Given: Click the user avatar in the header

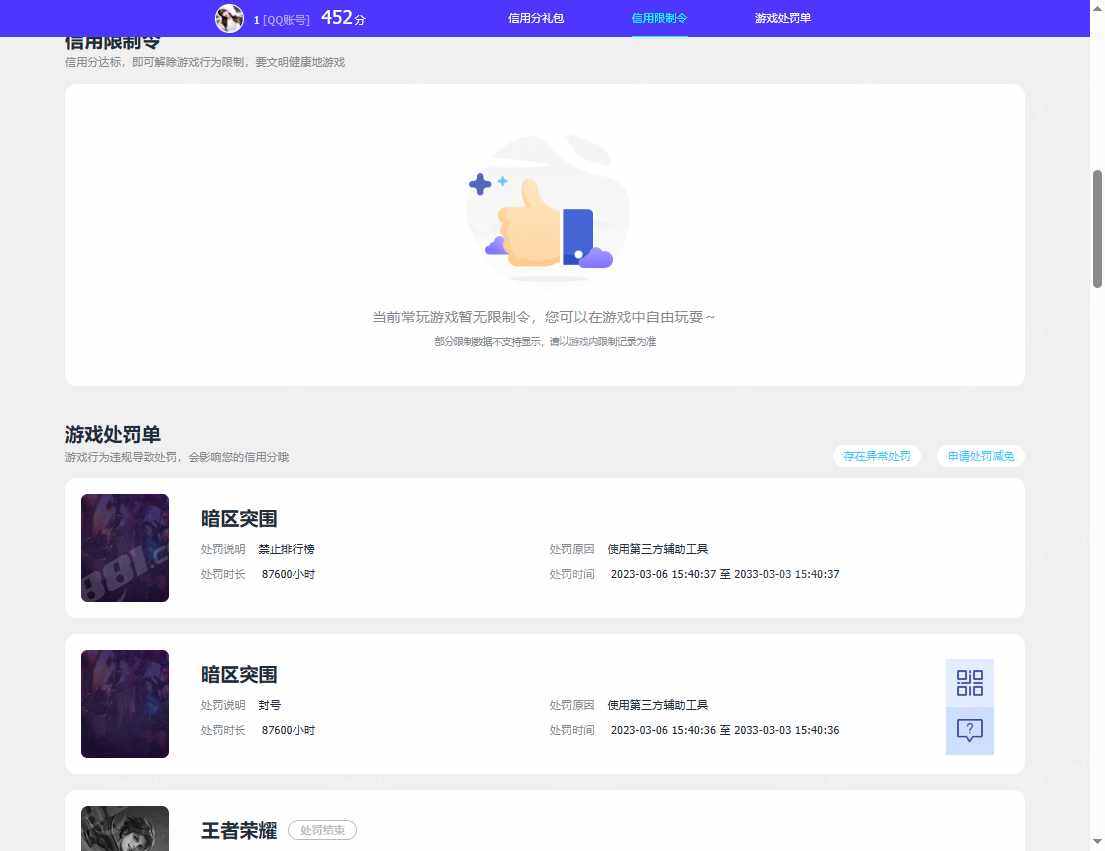Looking at the screenshot, I should [x=229, y=18].
